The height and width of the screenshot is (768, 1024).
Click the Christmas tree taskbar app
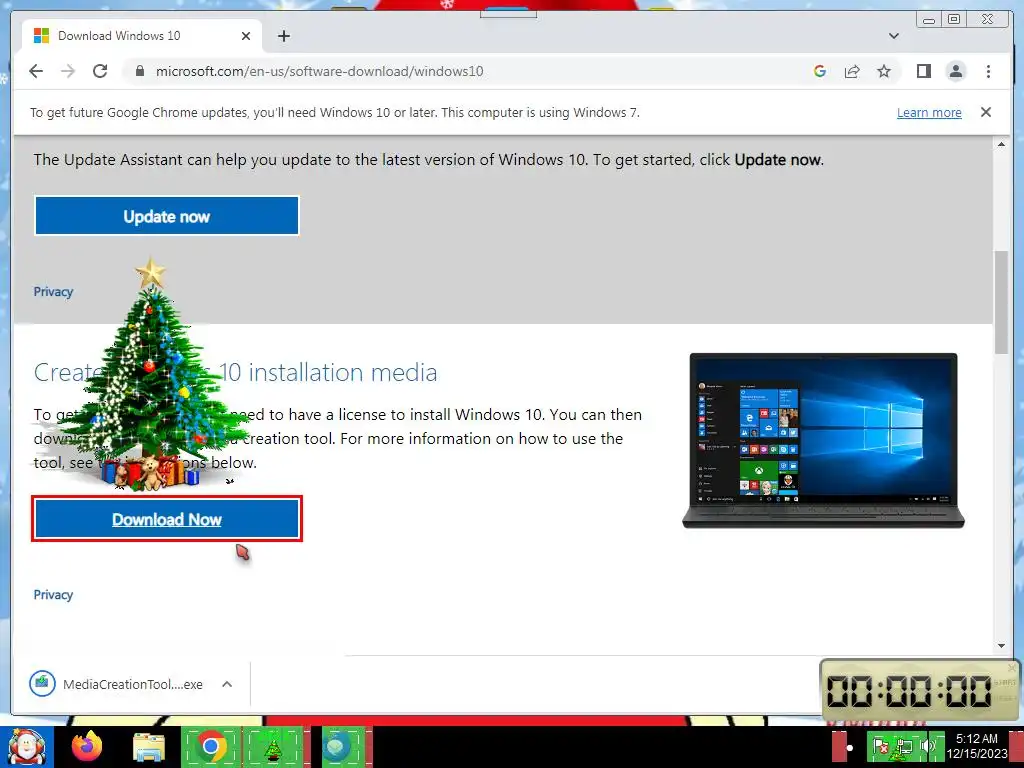tap(273, 747)
